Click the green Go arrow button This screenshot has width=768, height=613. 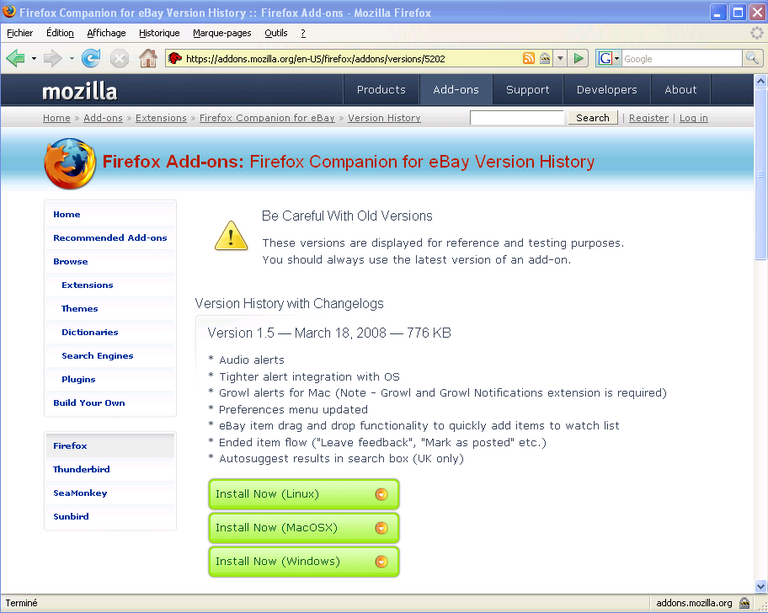pos(578,59)
